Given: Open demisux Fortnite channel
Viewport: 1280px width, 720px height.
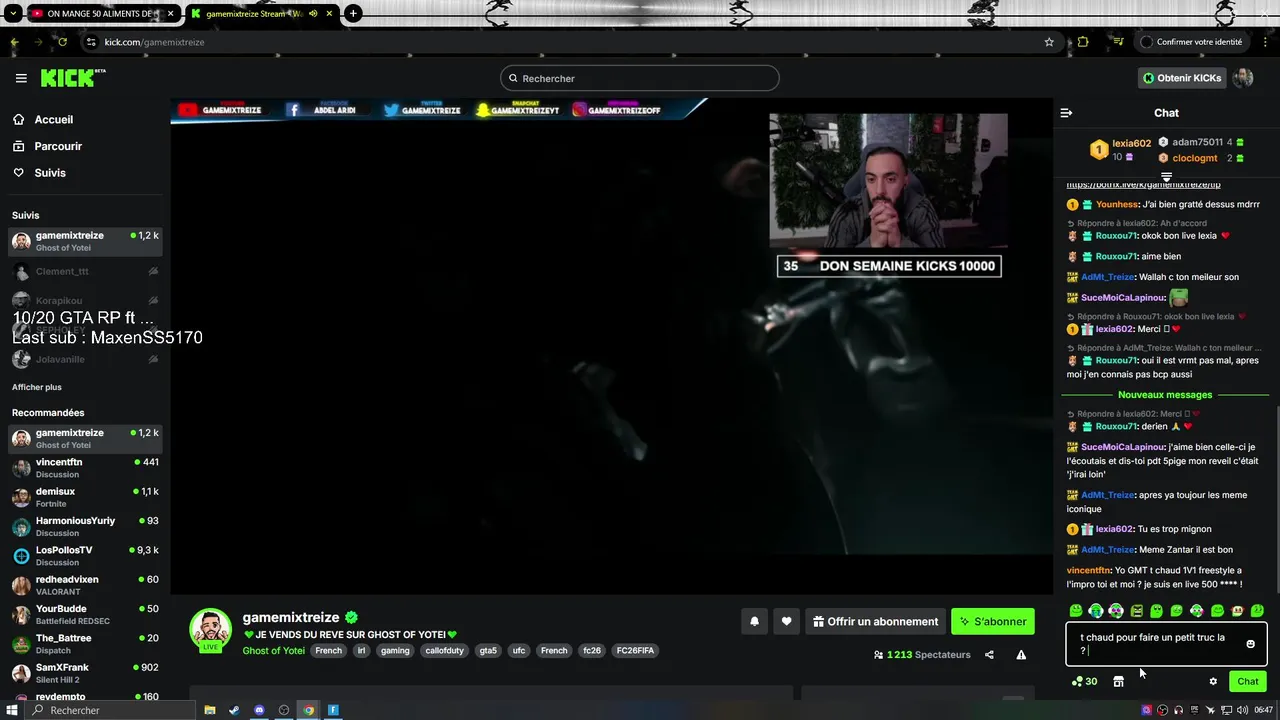Looking at the screenshot, I should (85, 497).
